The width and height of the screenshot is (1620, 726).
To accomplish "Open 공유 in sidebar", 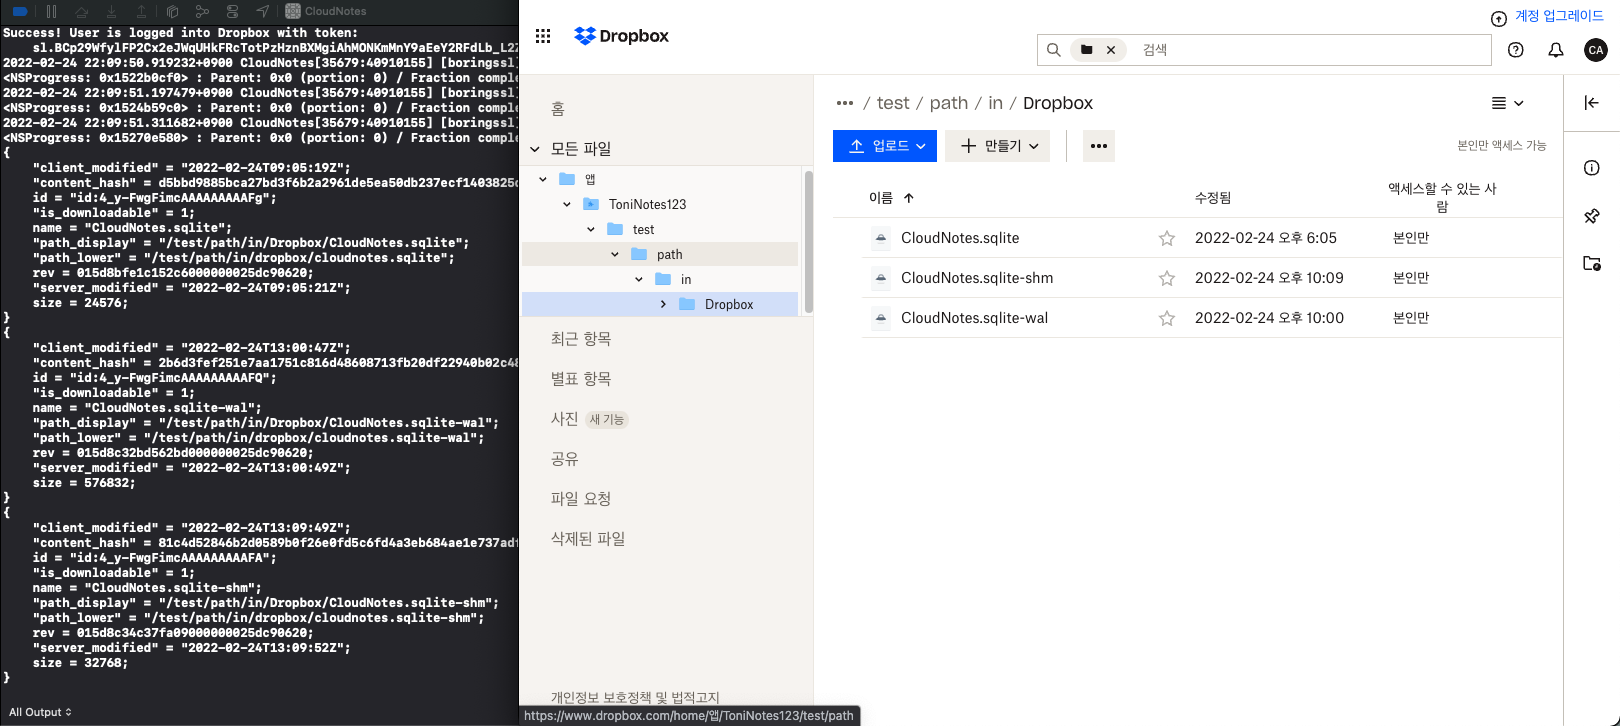I will click(x=564, y=459).
